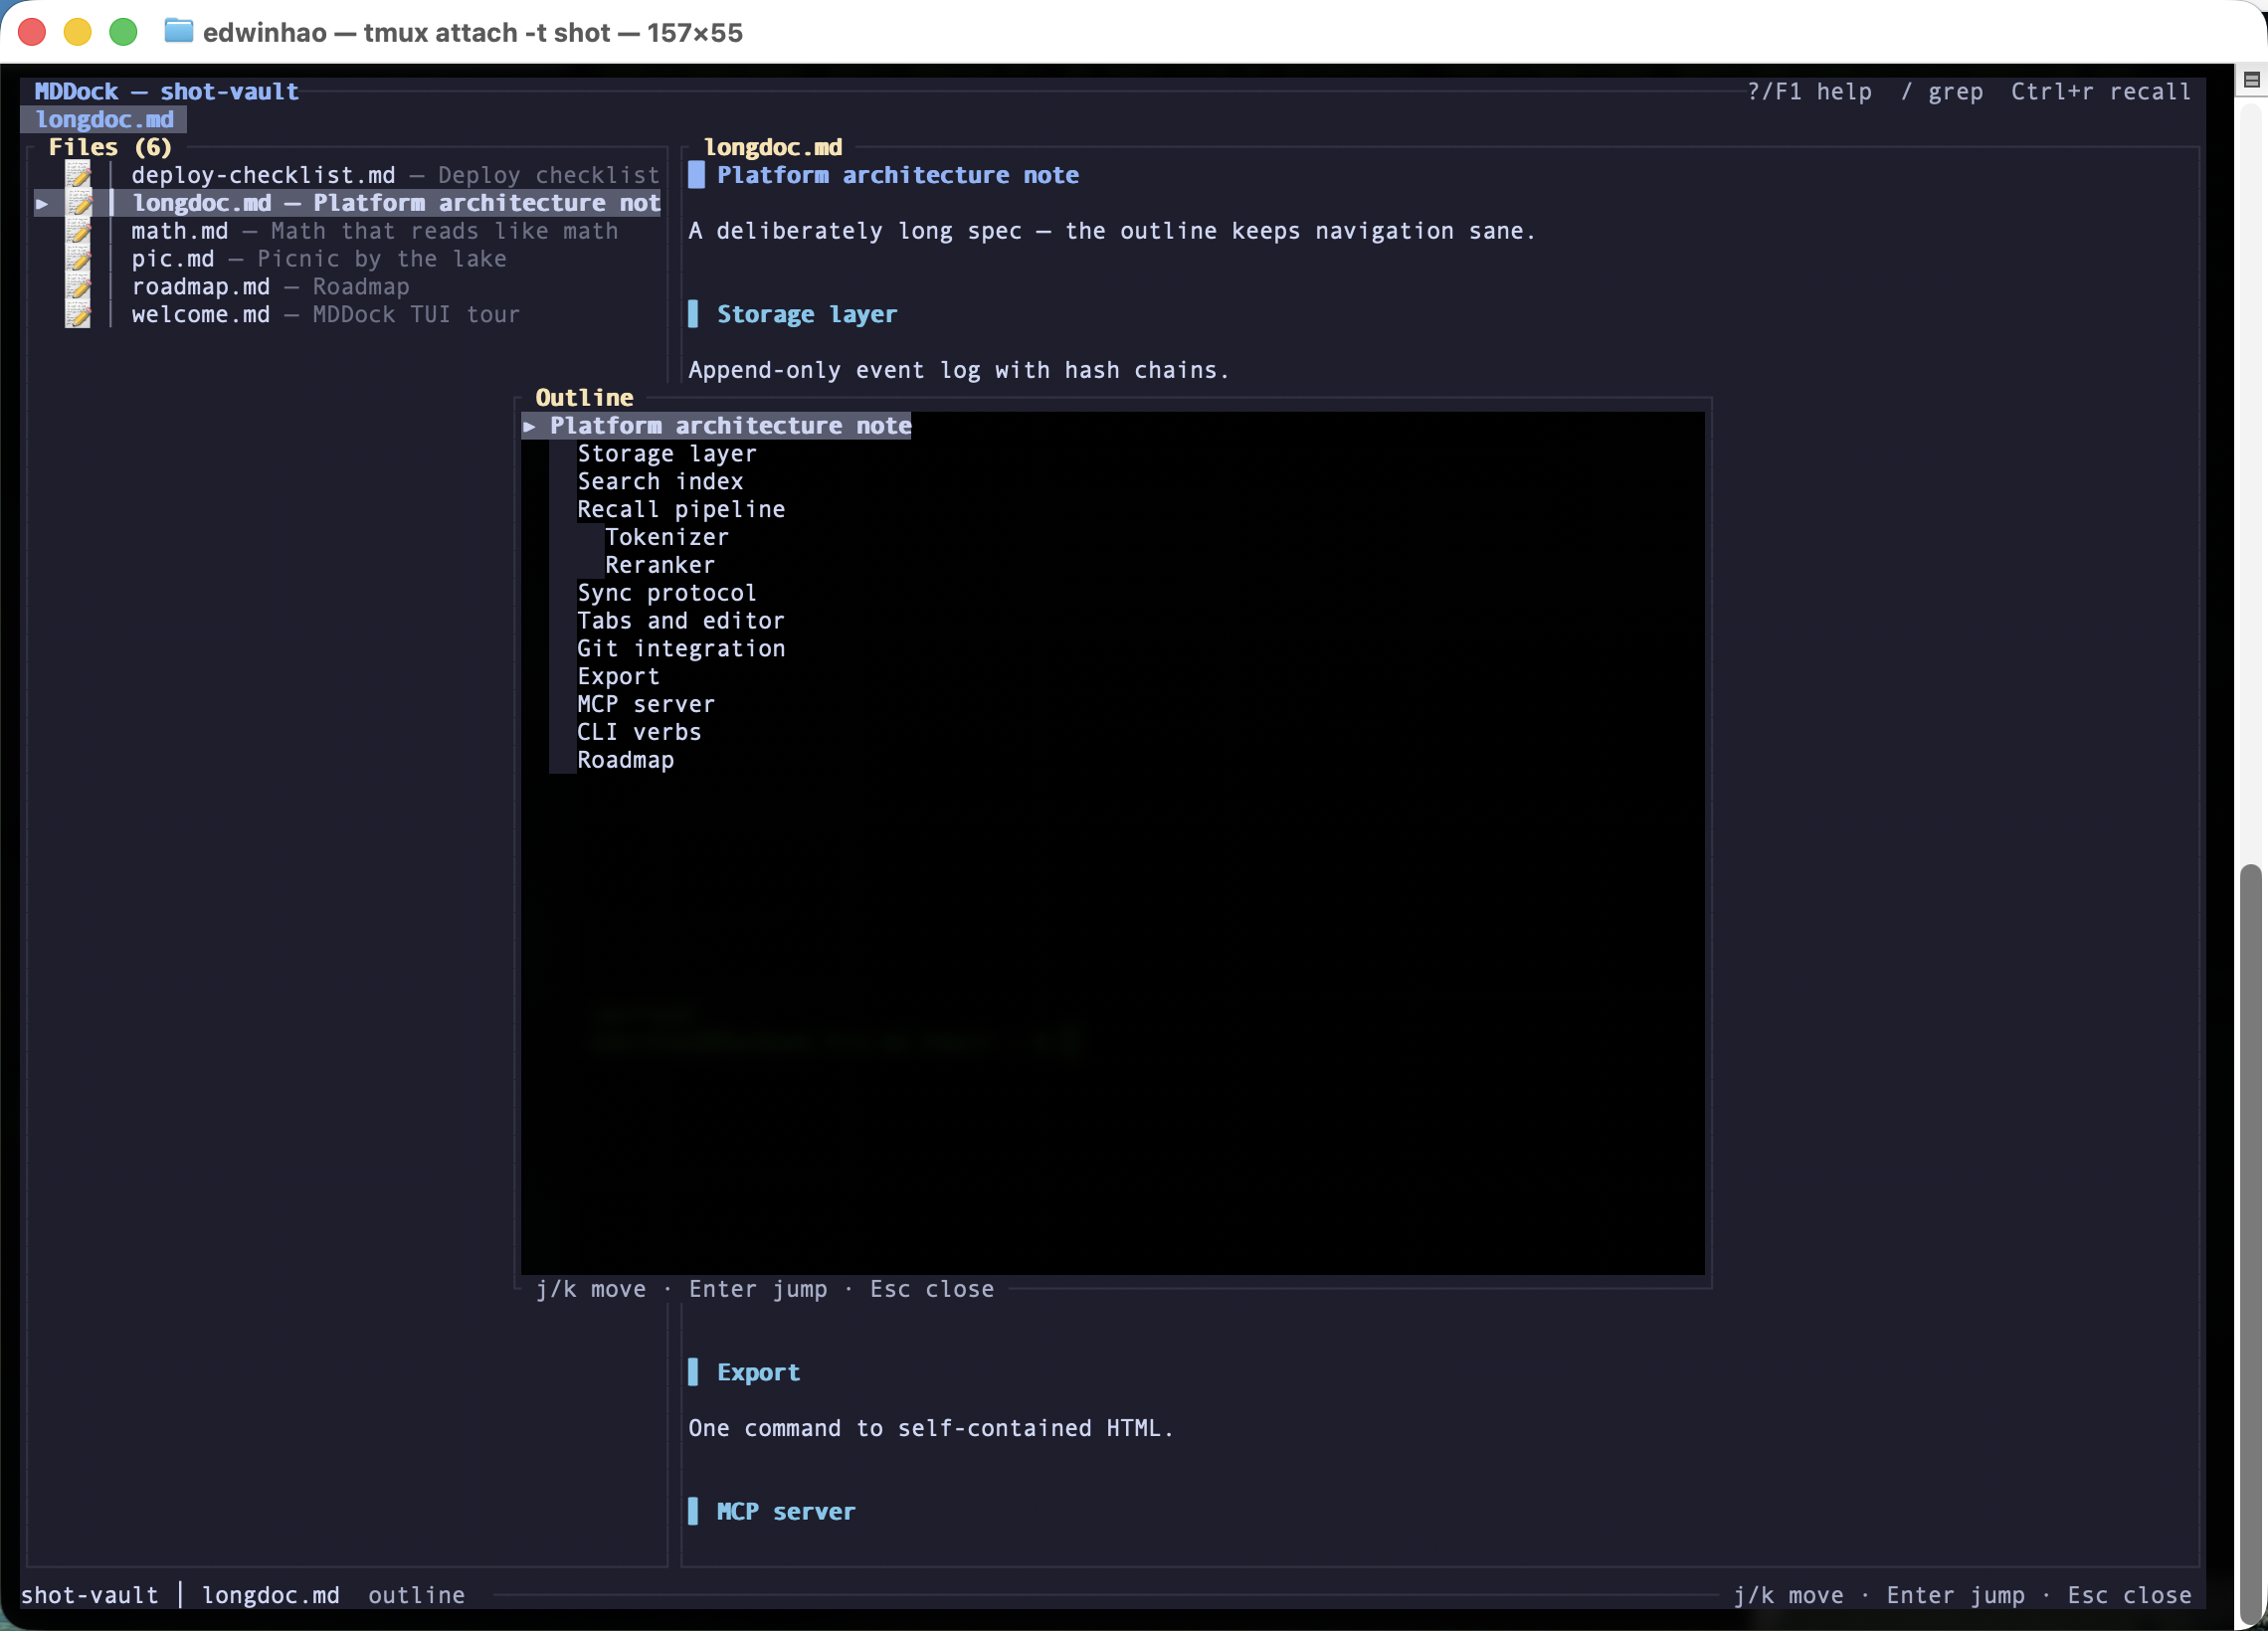
Task: Click the Export heading in document preview
Action: (x=758, y=1373)
